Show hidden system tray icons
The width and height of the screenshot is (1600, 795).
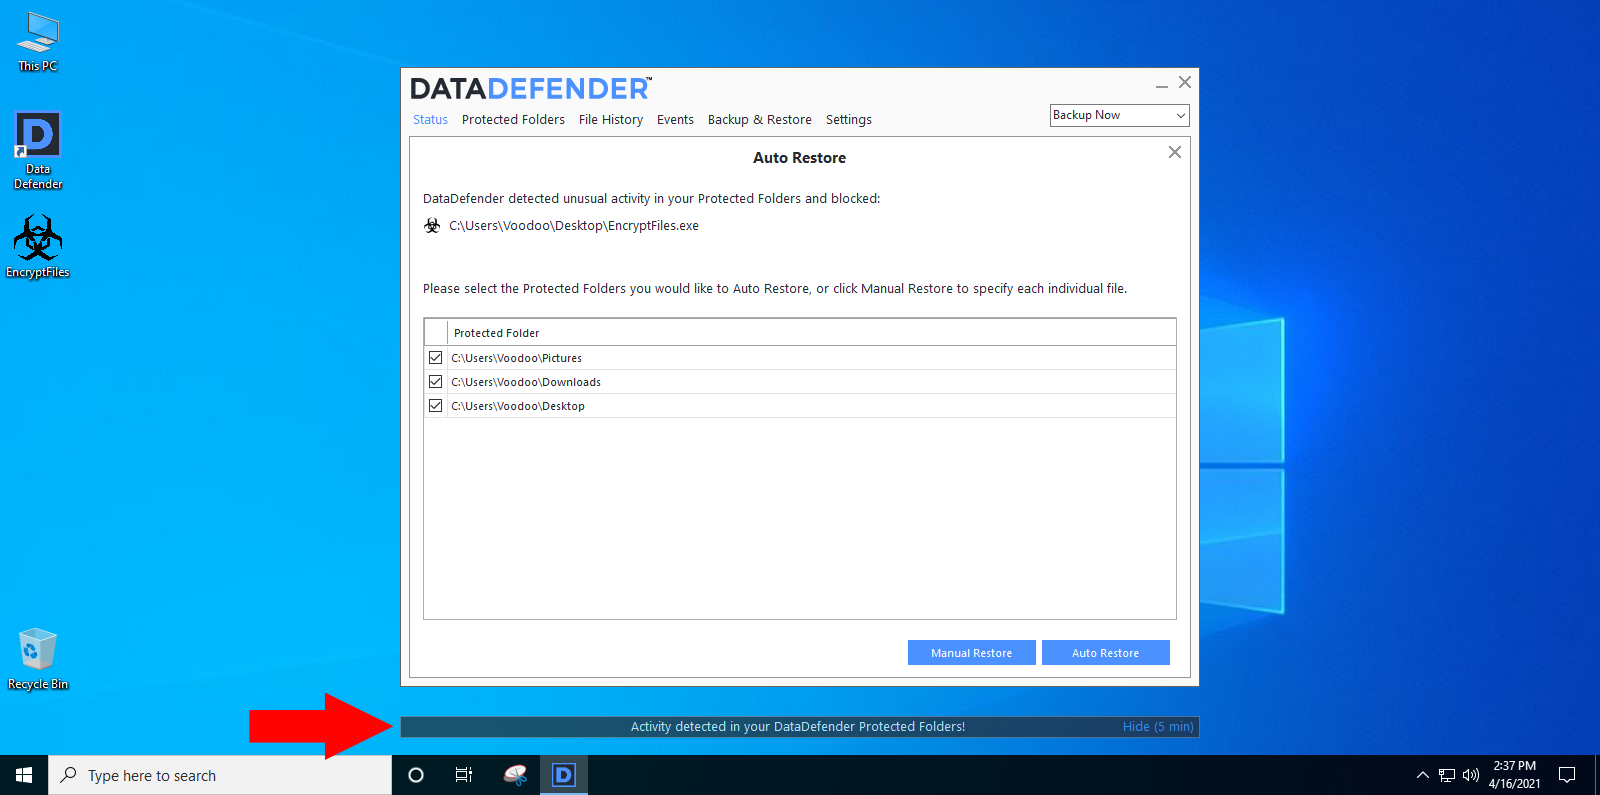click(x=1422, y=775)
